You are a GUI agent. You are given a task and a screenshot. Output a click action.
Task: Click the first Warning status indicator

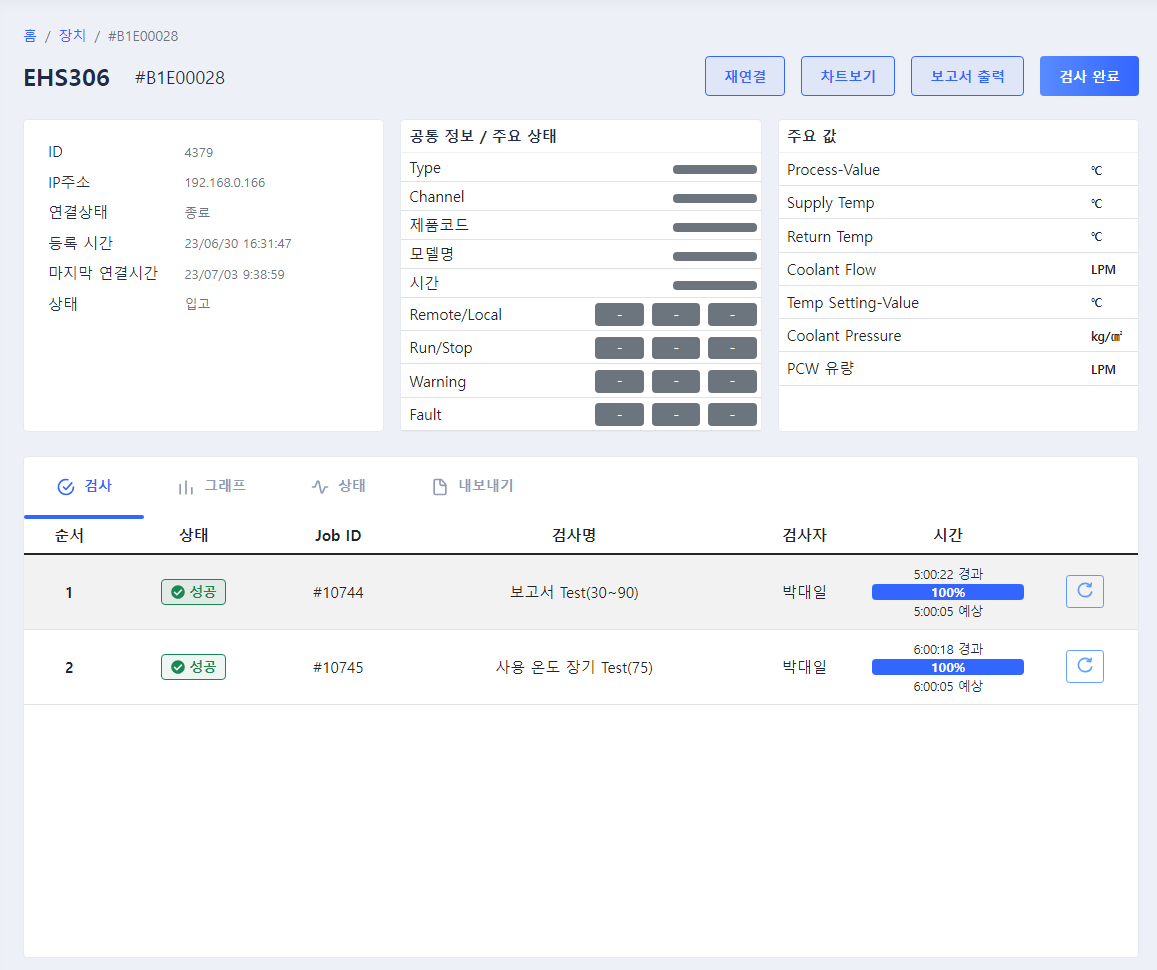point(619,382)
